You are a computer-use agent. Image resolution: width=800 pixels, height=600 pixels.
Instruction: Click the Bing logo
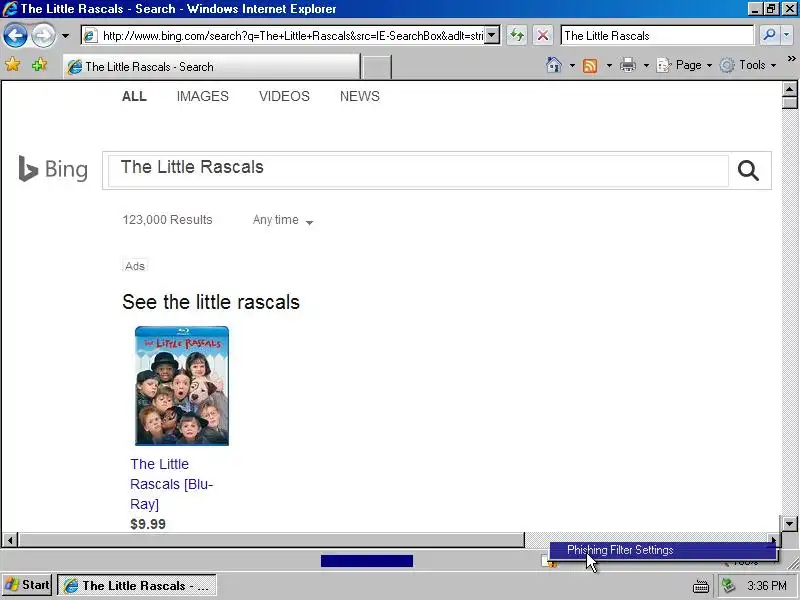click(x=53, y=169)
